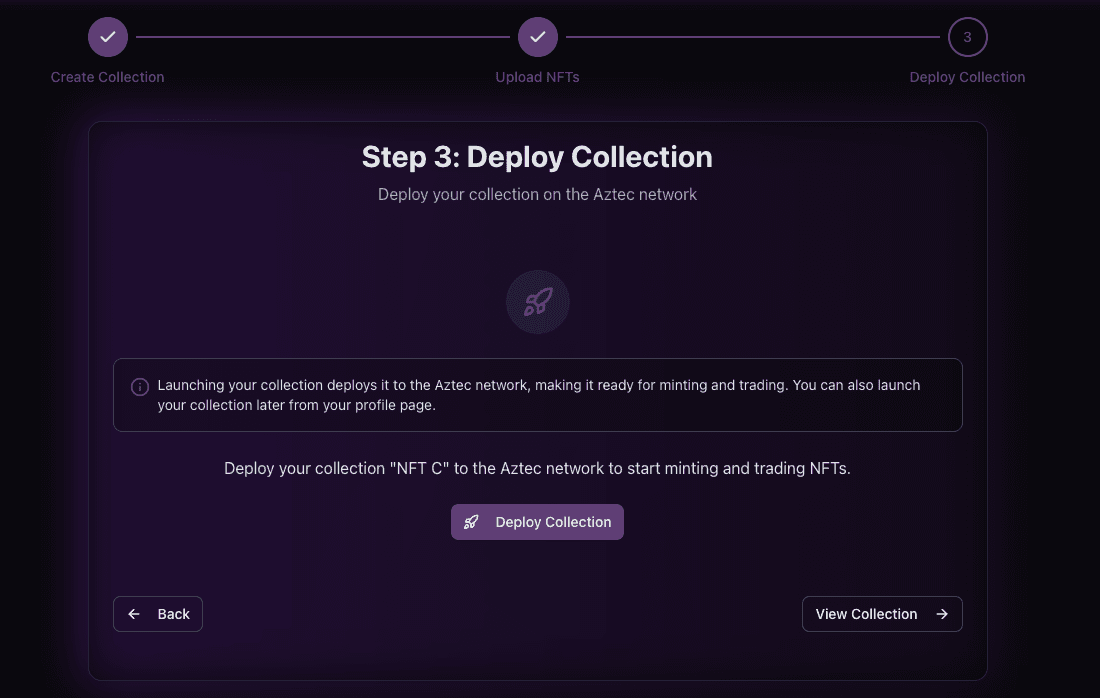Select the Create Collection step label

[x=107, y=77]
